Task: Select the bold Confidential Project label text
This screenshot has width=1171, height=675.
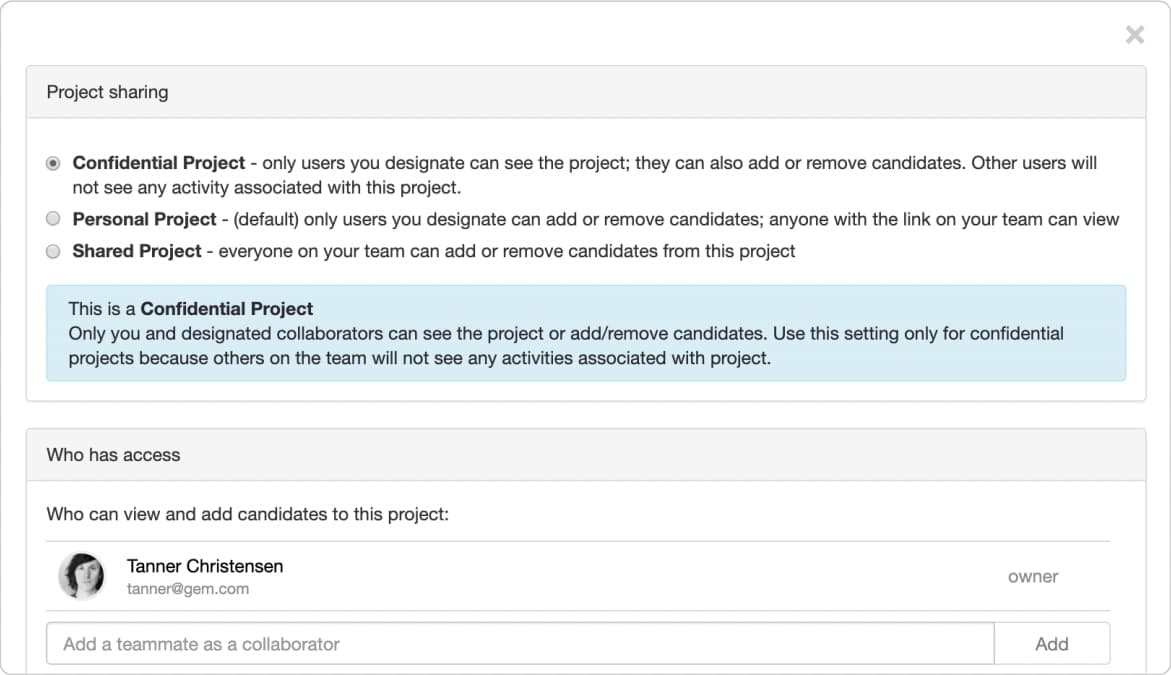Action: pos(159,162)
